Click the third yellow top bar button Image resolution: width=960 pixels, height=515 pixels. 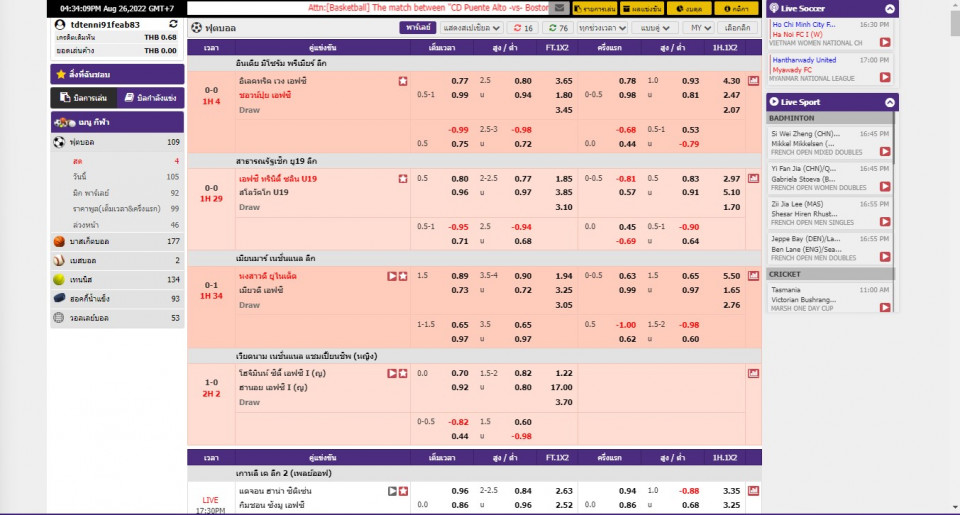tap(689, 9)
